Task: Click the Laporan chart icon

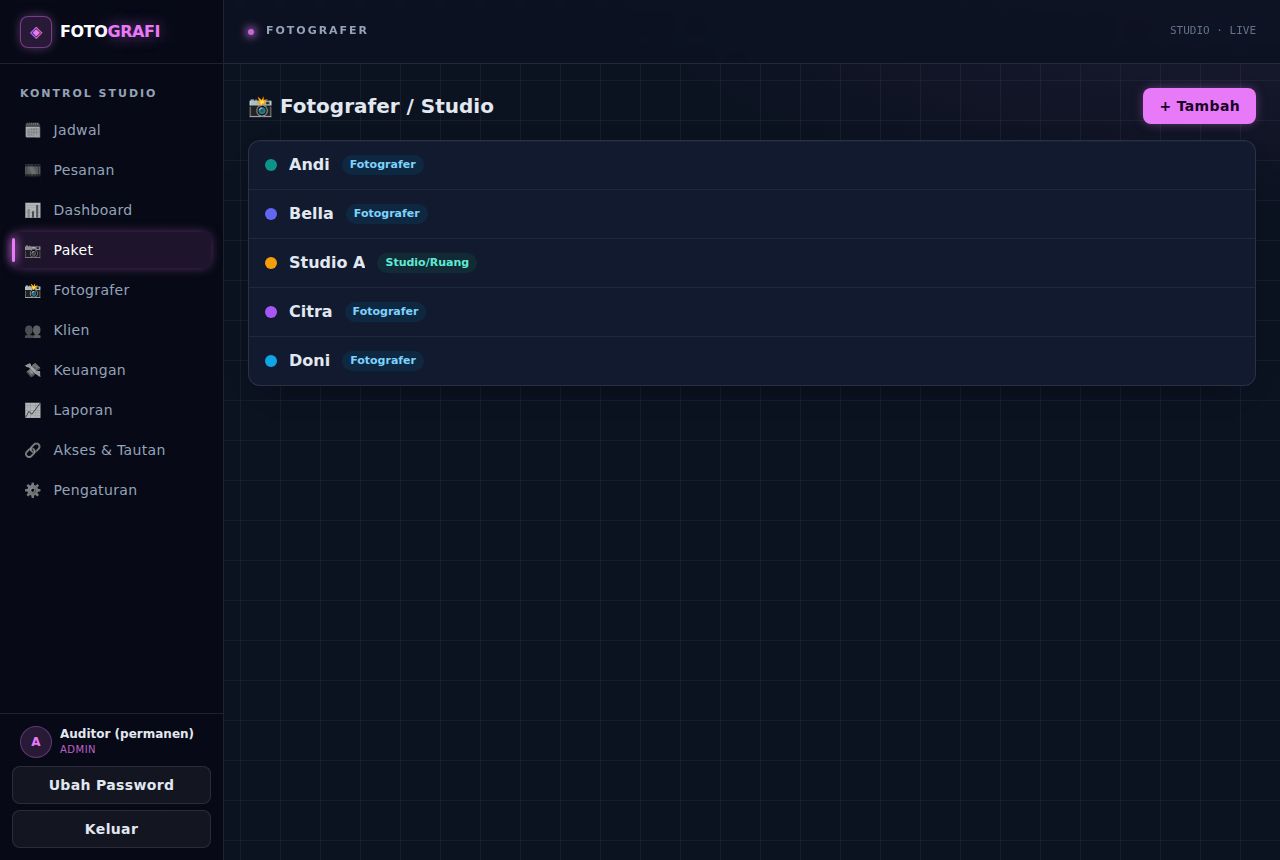Action: click(x=33, y=410)
